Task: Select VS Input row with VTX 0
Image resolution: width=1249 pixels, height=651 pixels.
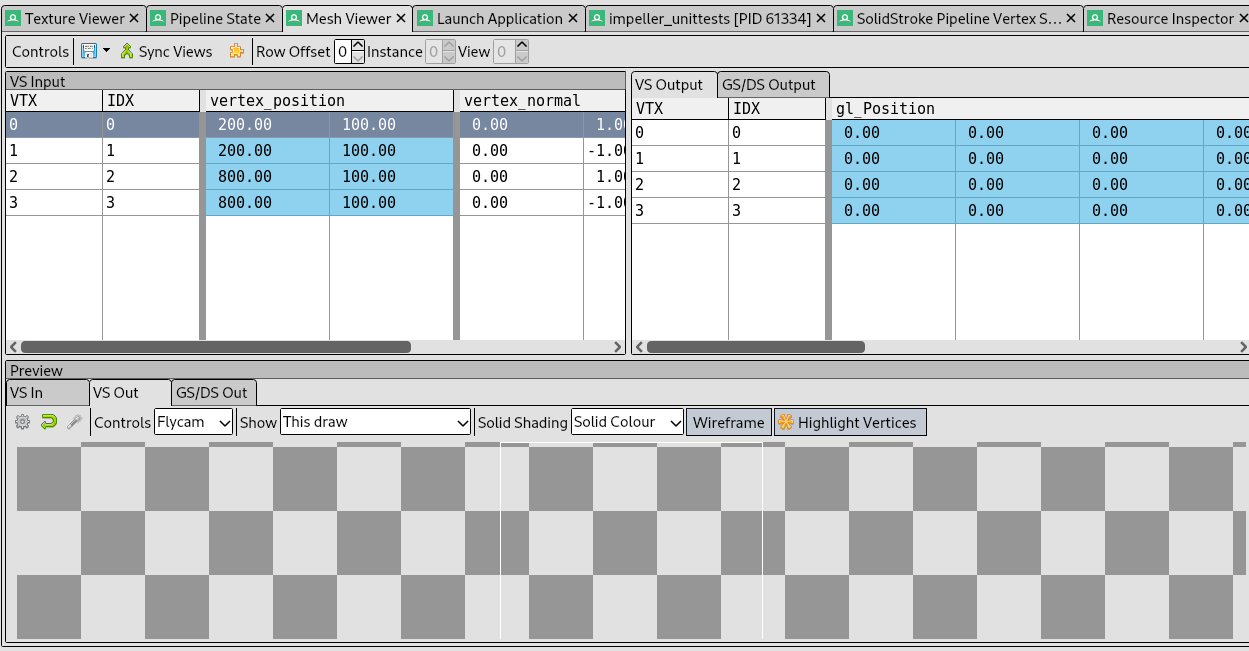Action: (315, 125)
